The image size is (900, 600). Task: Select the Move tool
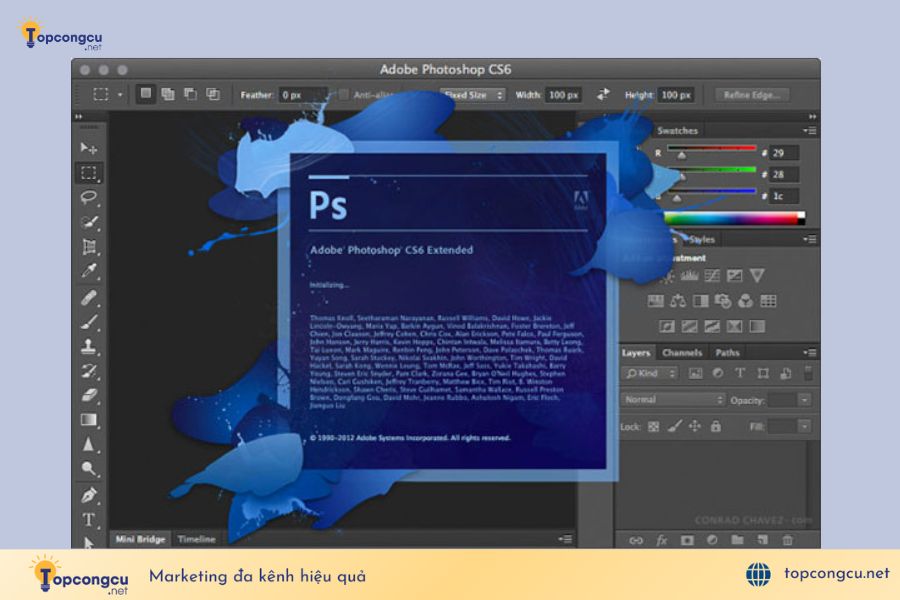(x=89, y=148)
